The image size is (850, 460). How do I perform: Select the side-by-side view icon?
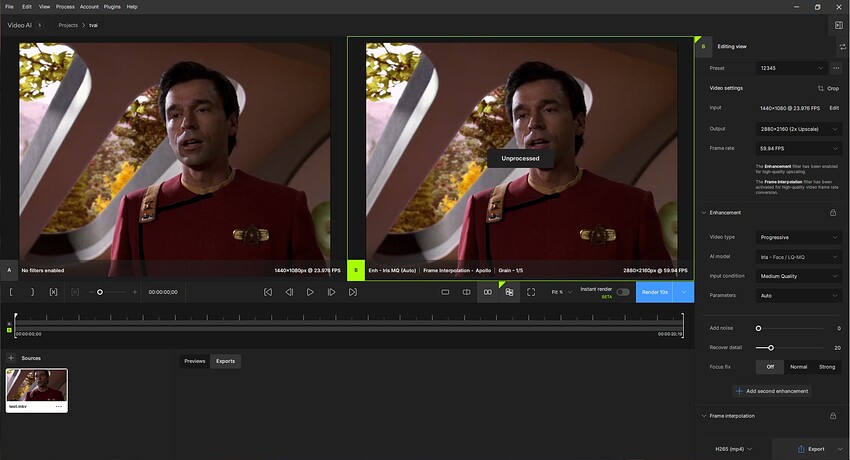488,292
